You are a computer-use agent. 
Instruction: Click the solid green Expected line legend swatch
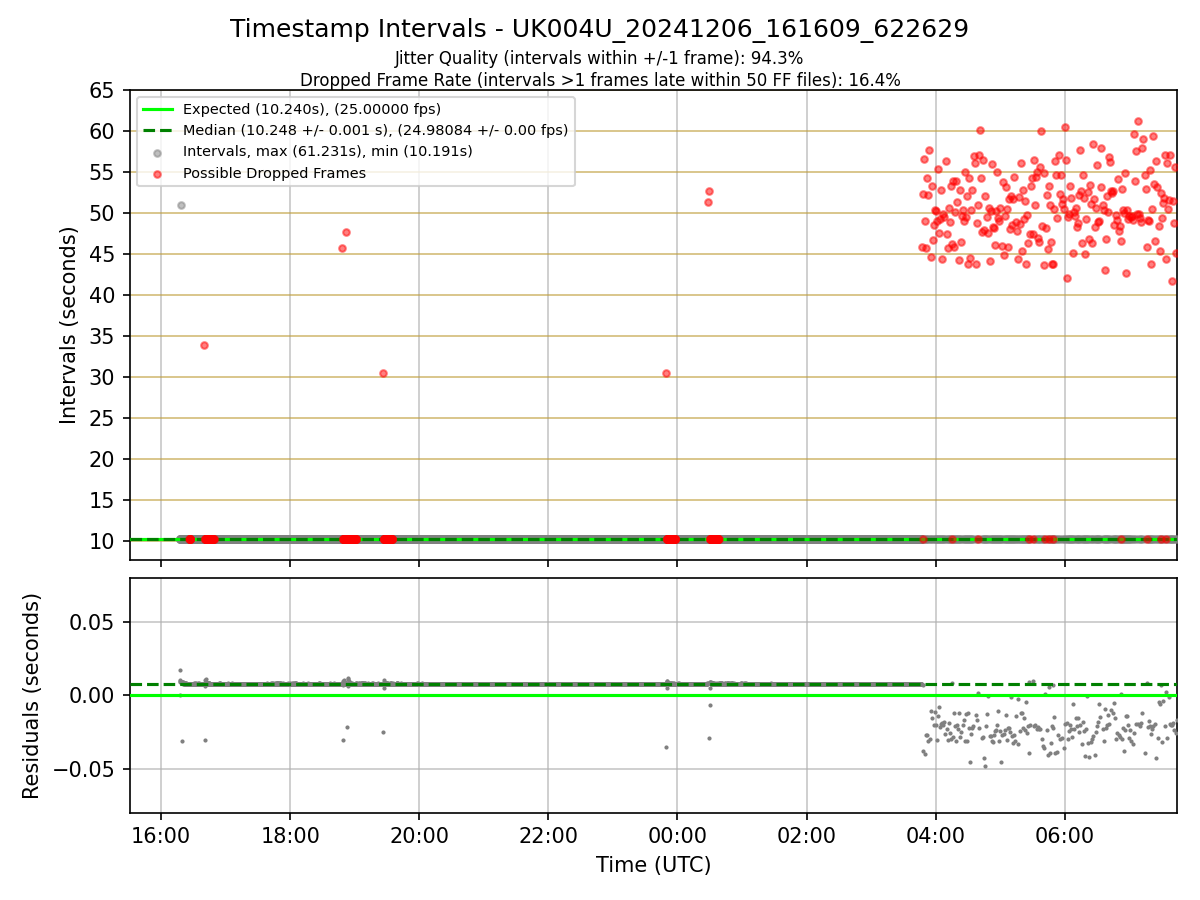(159, 109)
